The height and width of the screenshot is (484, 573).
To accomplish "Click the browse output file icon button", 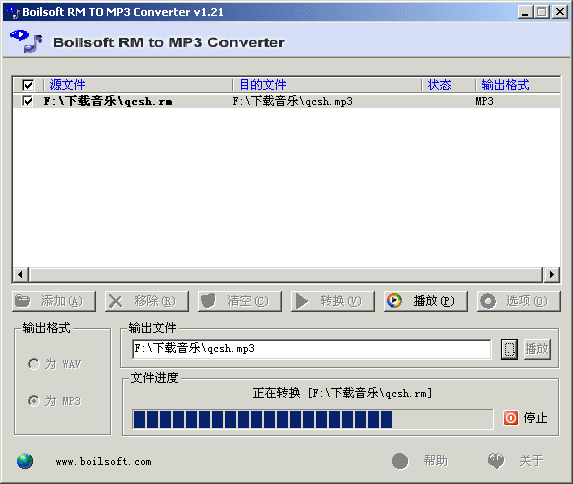I will (x=509, y=349).
